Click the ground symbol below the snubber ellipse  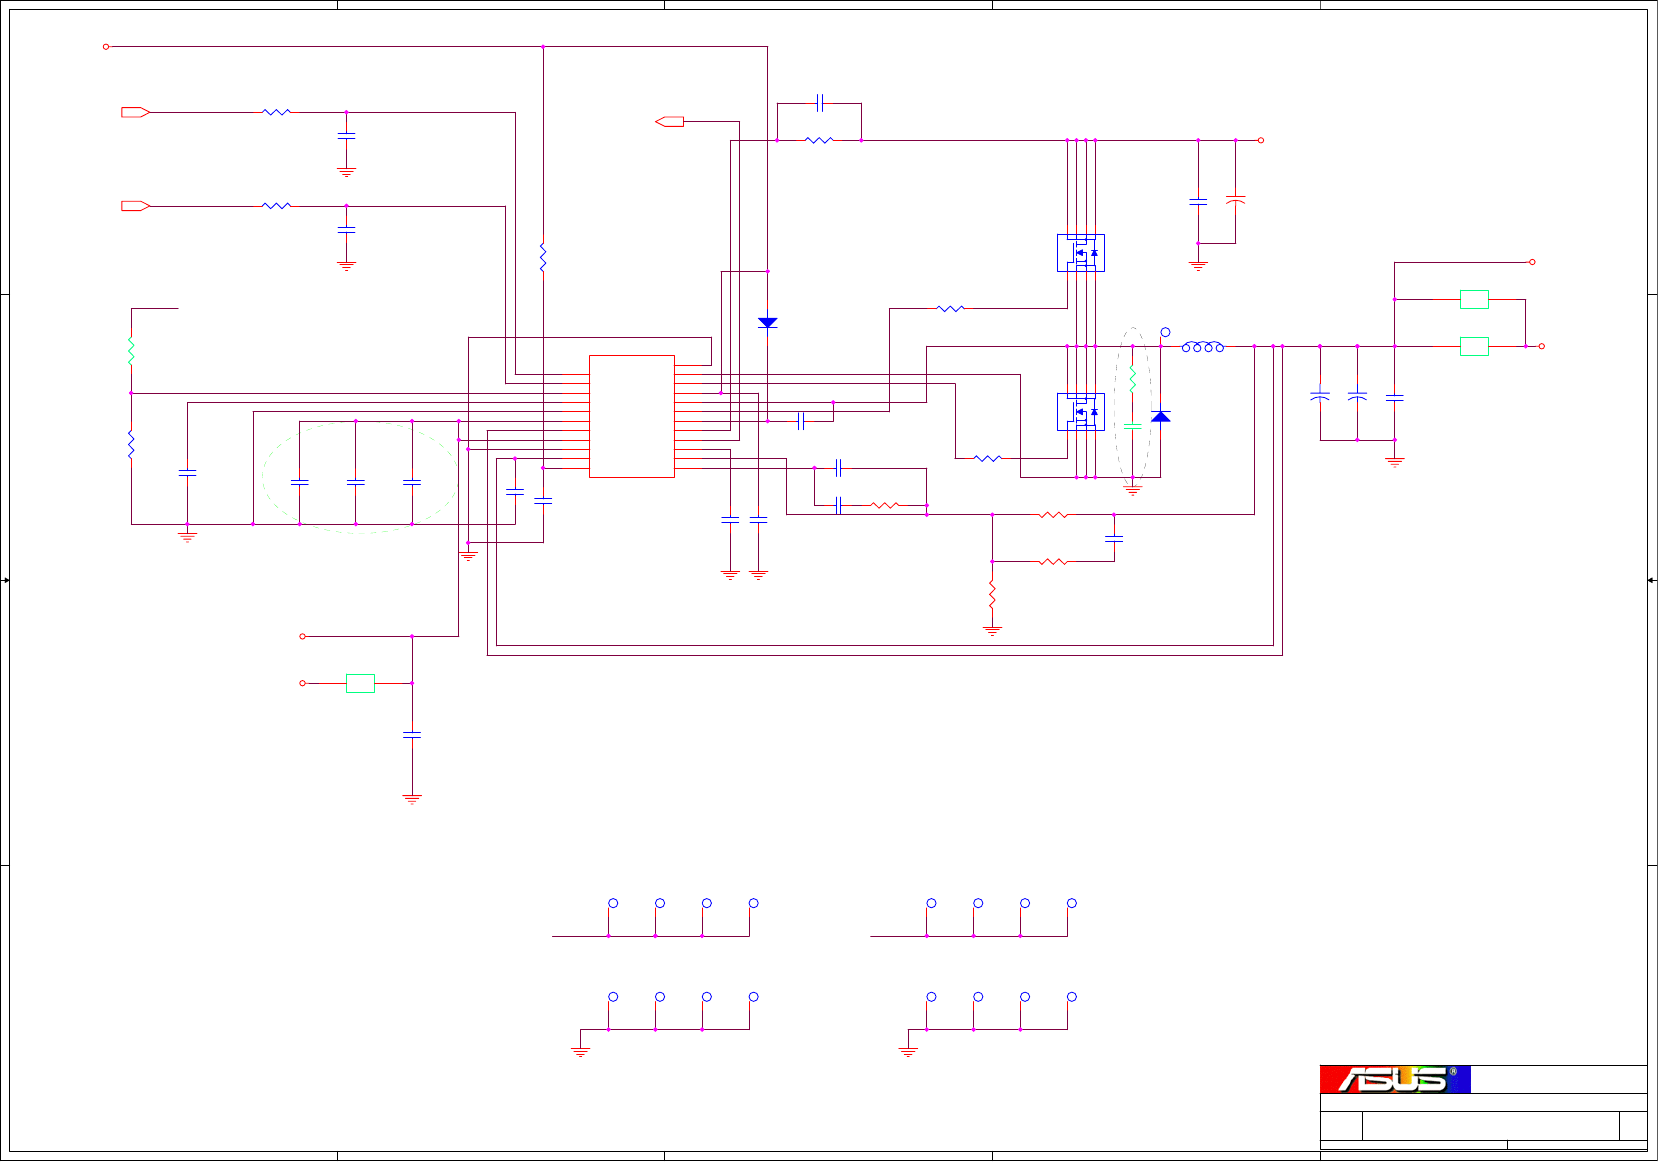[1133, 490]
